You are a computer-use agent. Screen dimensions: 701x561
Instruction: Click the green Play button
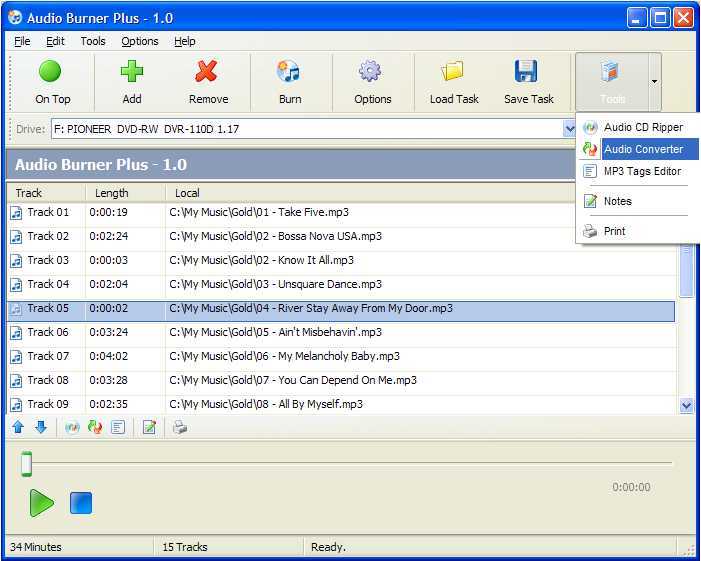pos(42,503)
